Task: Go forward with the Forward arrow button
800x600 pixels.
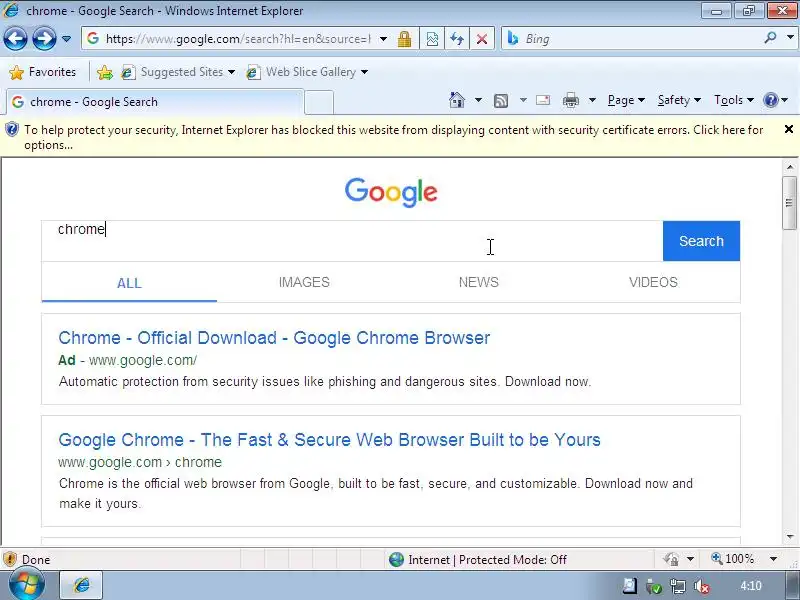Action: [44, 39]
